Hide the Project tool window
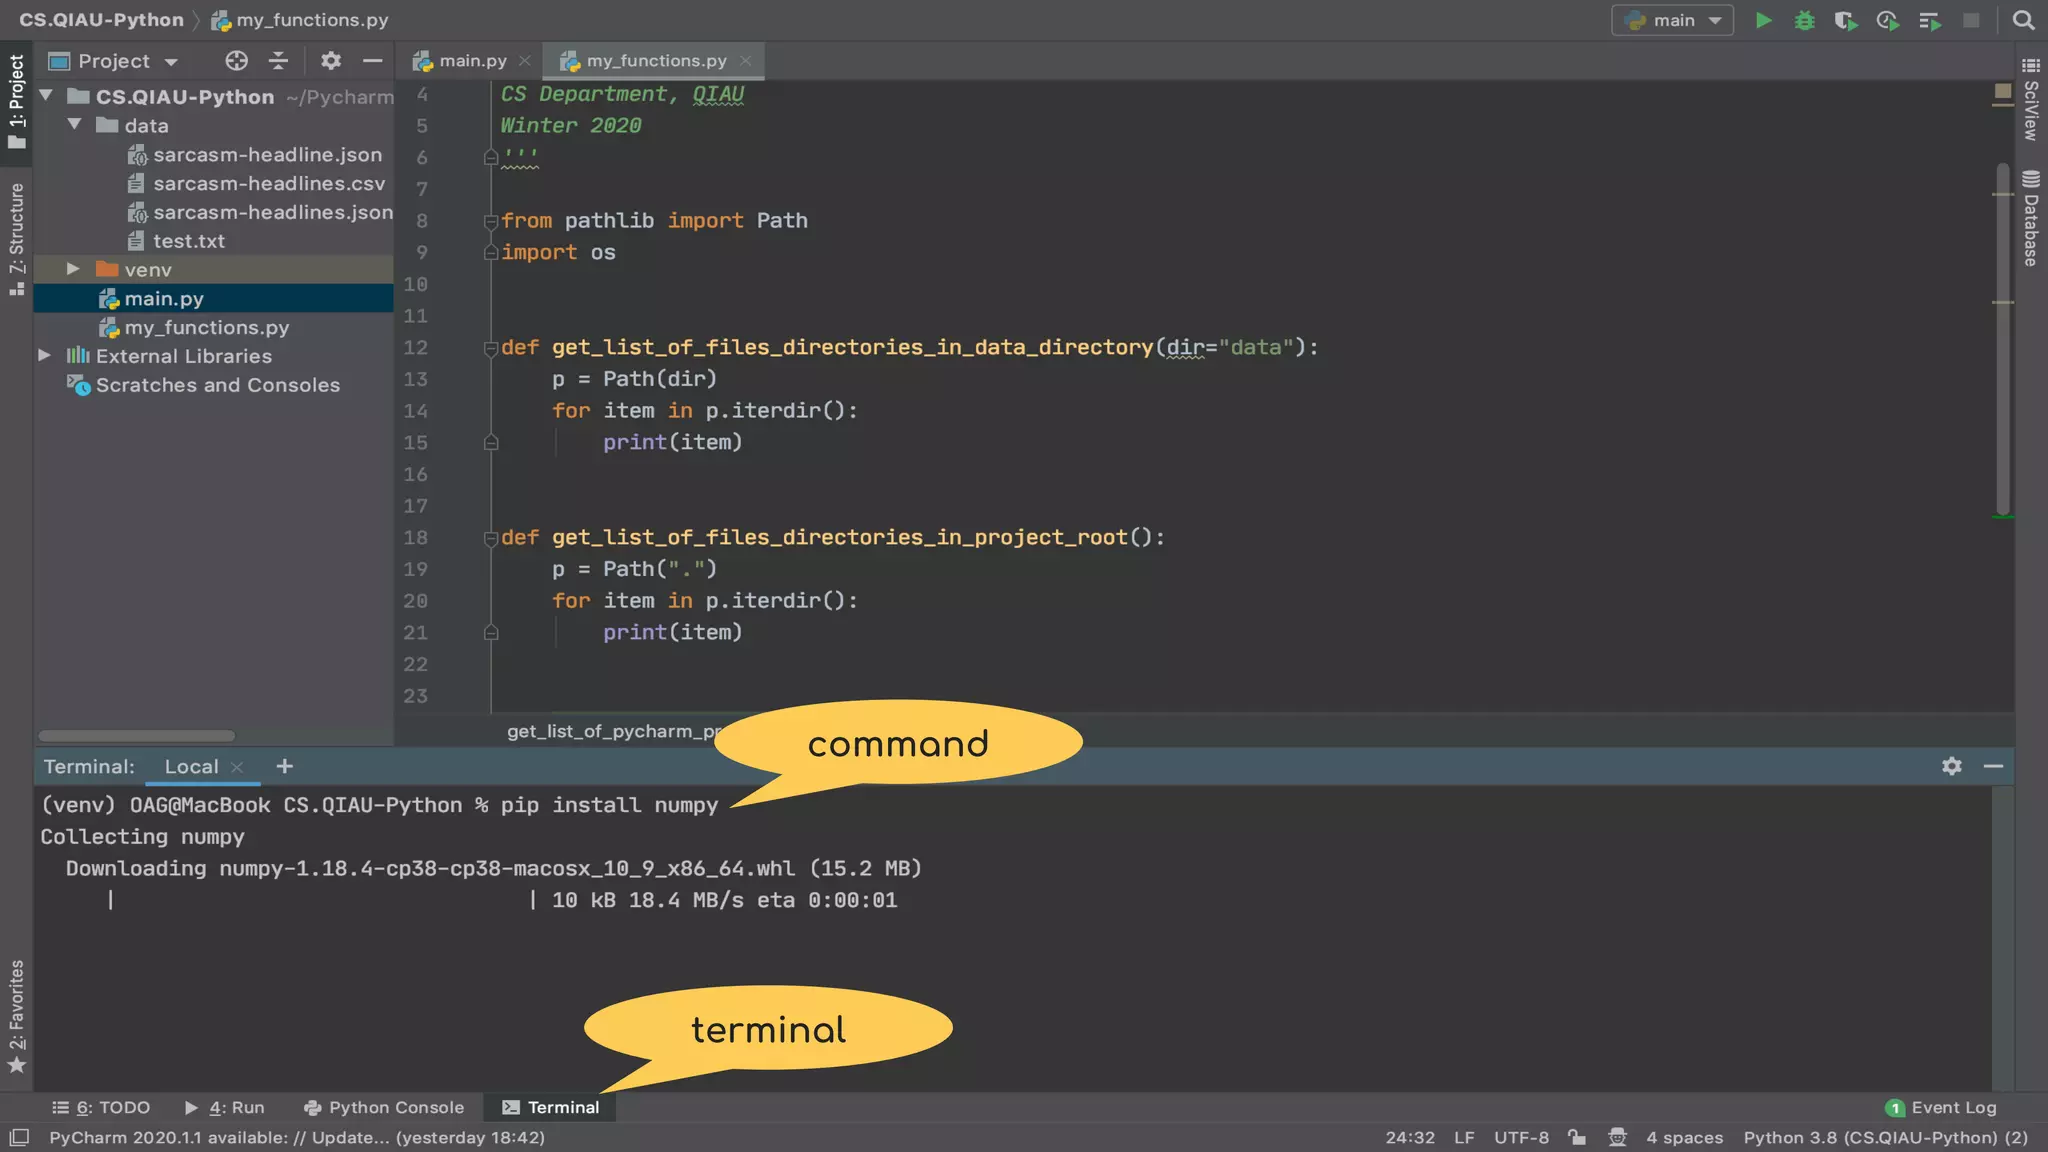2048x1152 pixels. [372, 61]
